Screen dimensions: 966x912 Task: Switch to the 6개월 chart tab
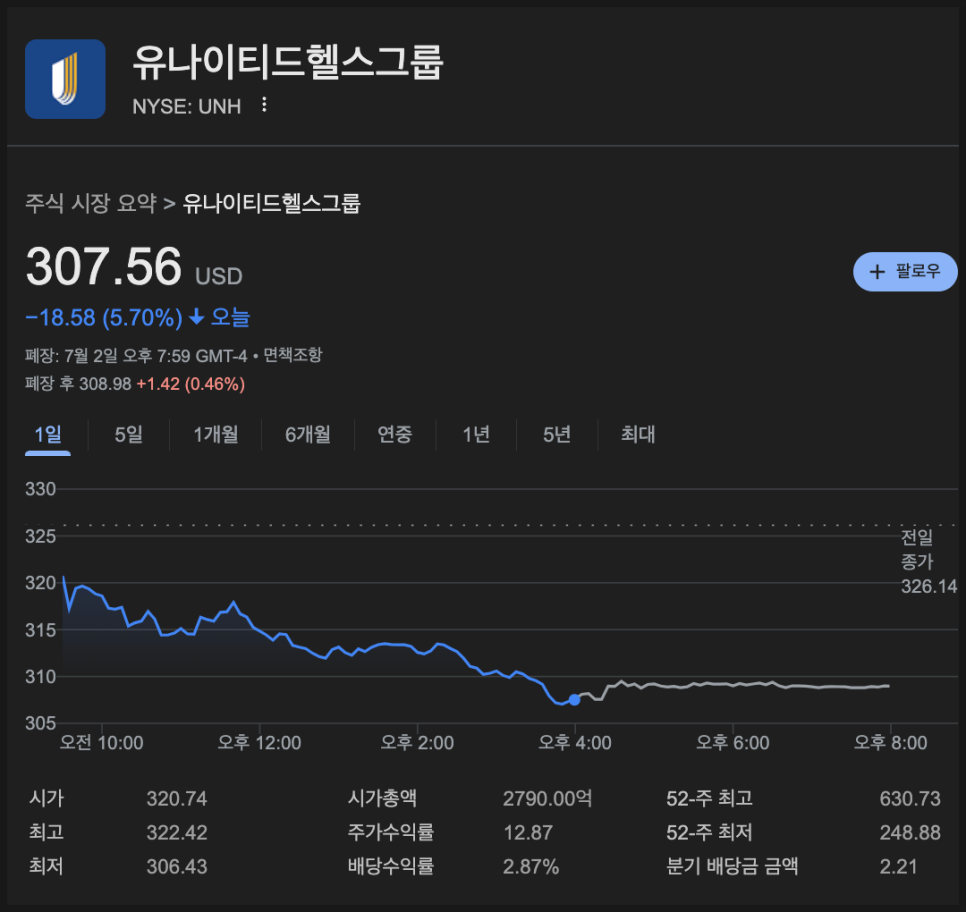[308, 435]
